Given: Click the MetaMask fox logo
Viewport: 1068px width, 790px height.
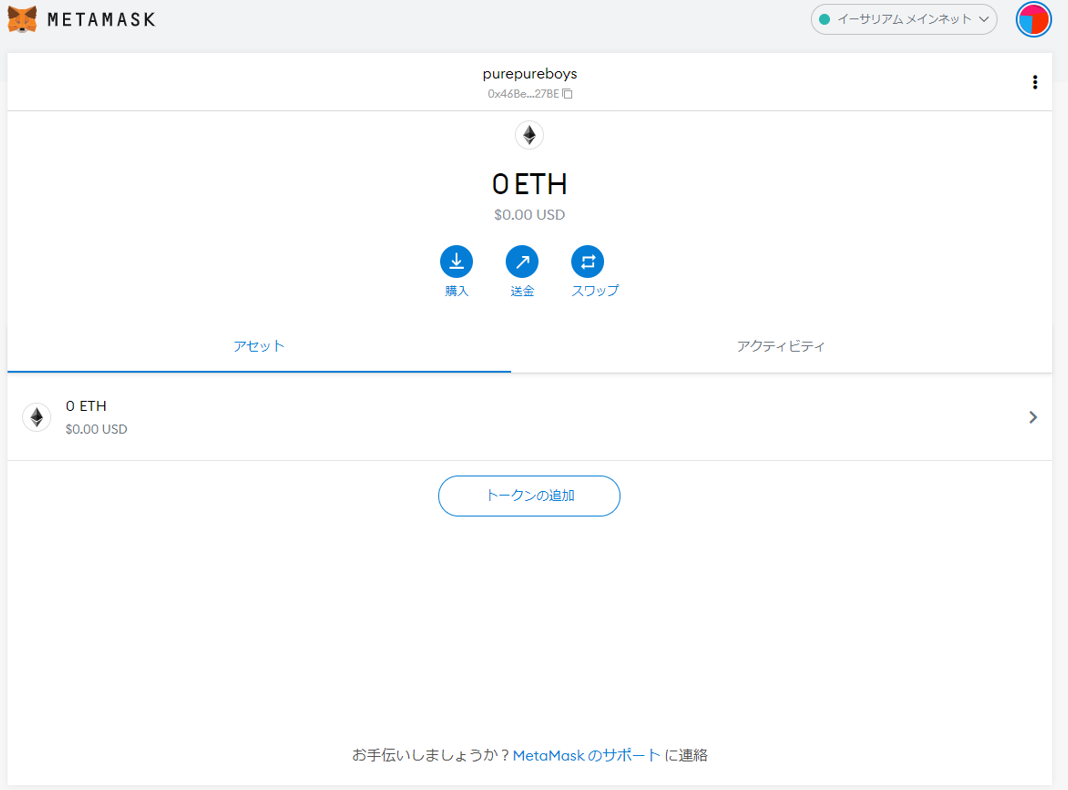Looking at the screenshot, I should 22,19.
